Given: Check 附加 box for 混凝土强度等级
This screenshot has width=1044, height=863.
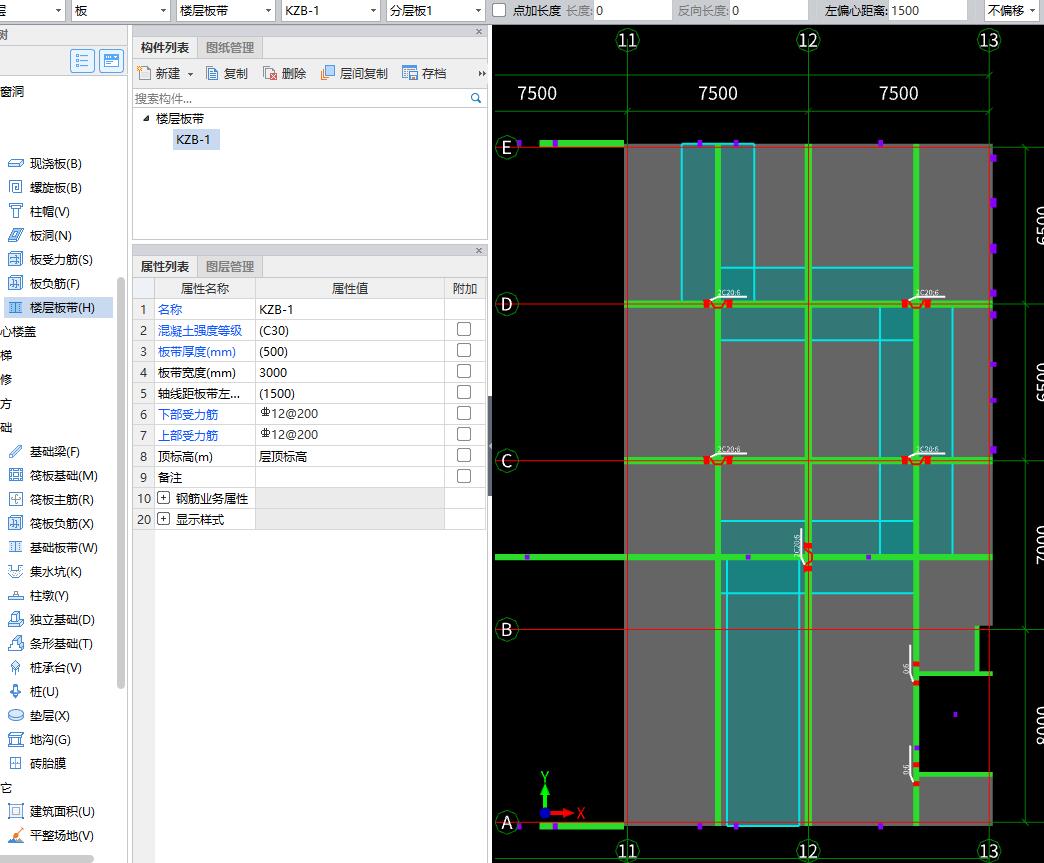Looking at the screenshot, I should (464, 330).
